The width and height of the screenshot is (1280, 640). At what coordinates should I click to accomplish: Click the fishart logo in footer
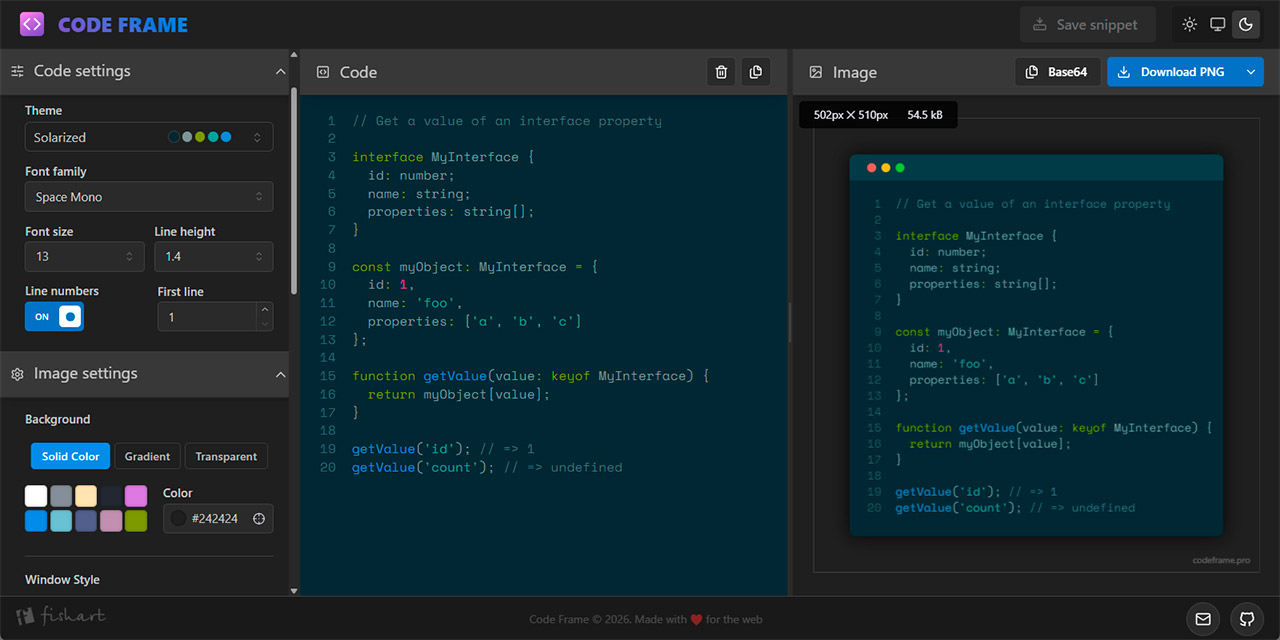pos(61,616)
